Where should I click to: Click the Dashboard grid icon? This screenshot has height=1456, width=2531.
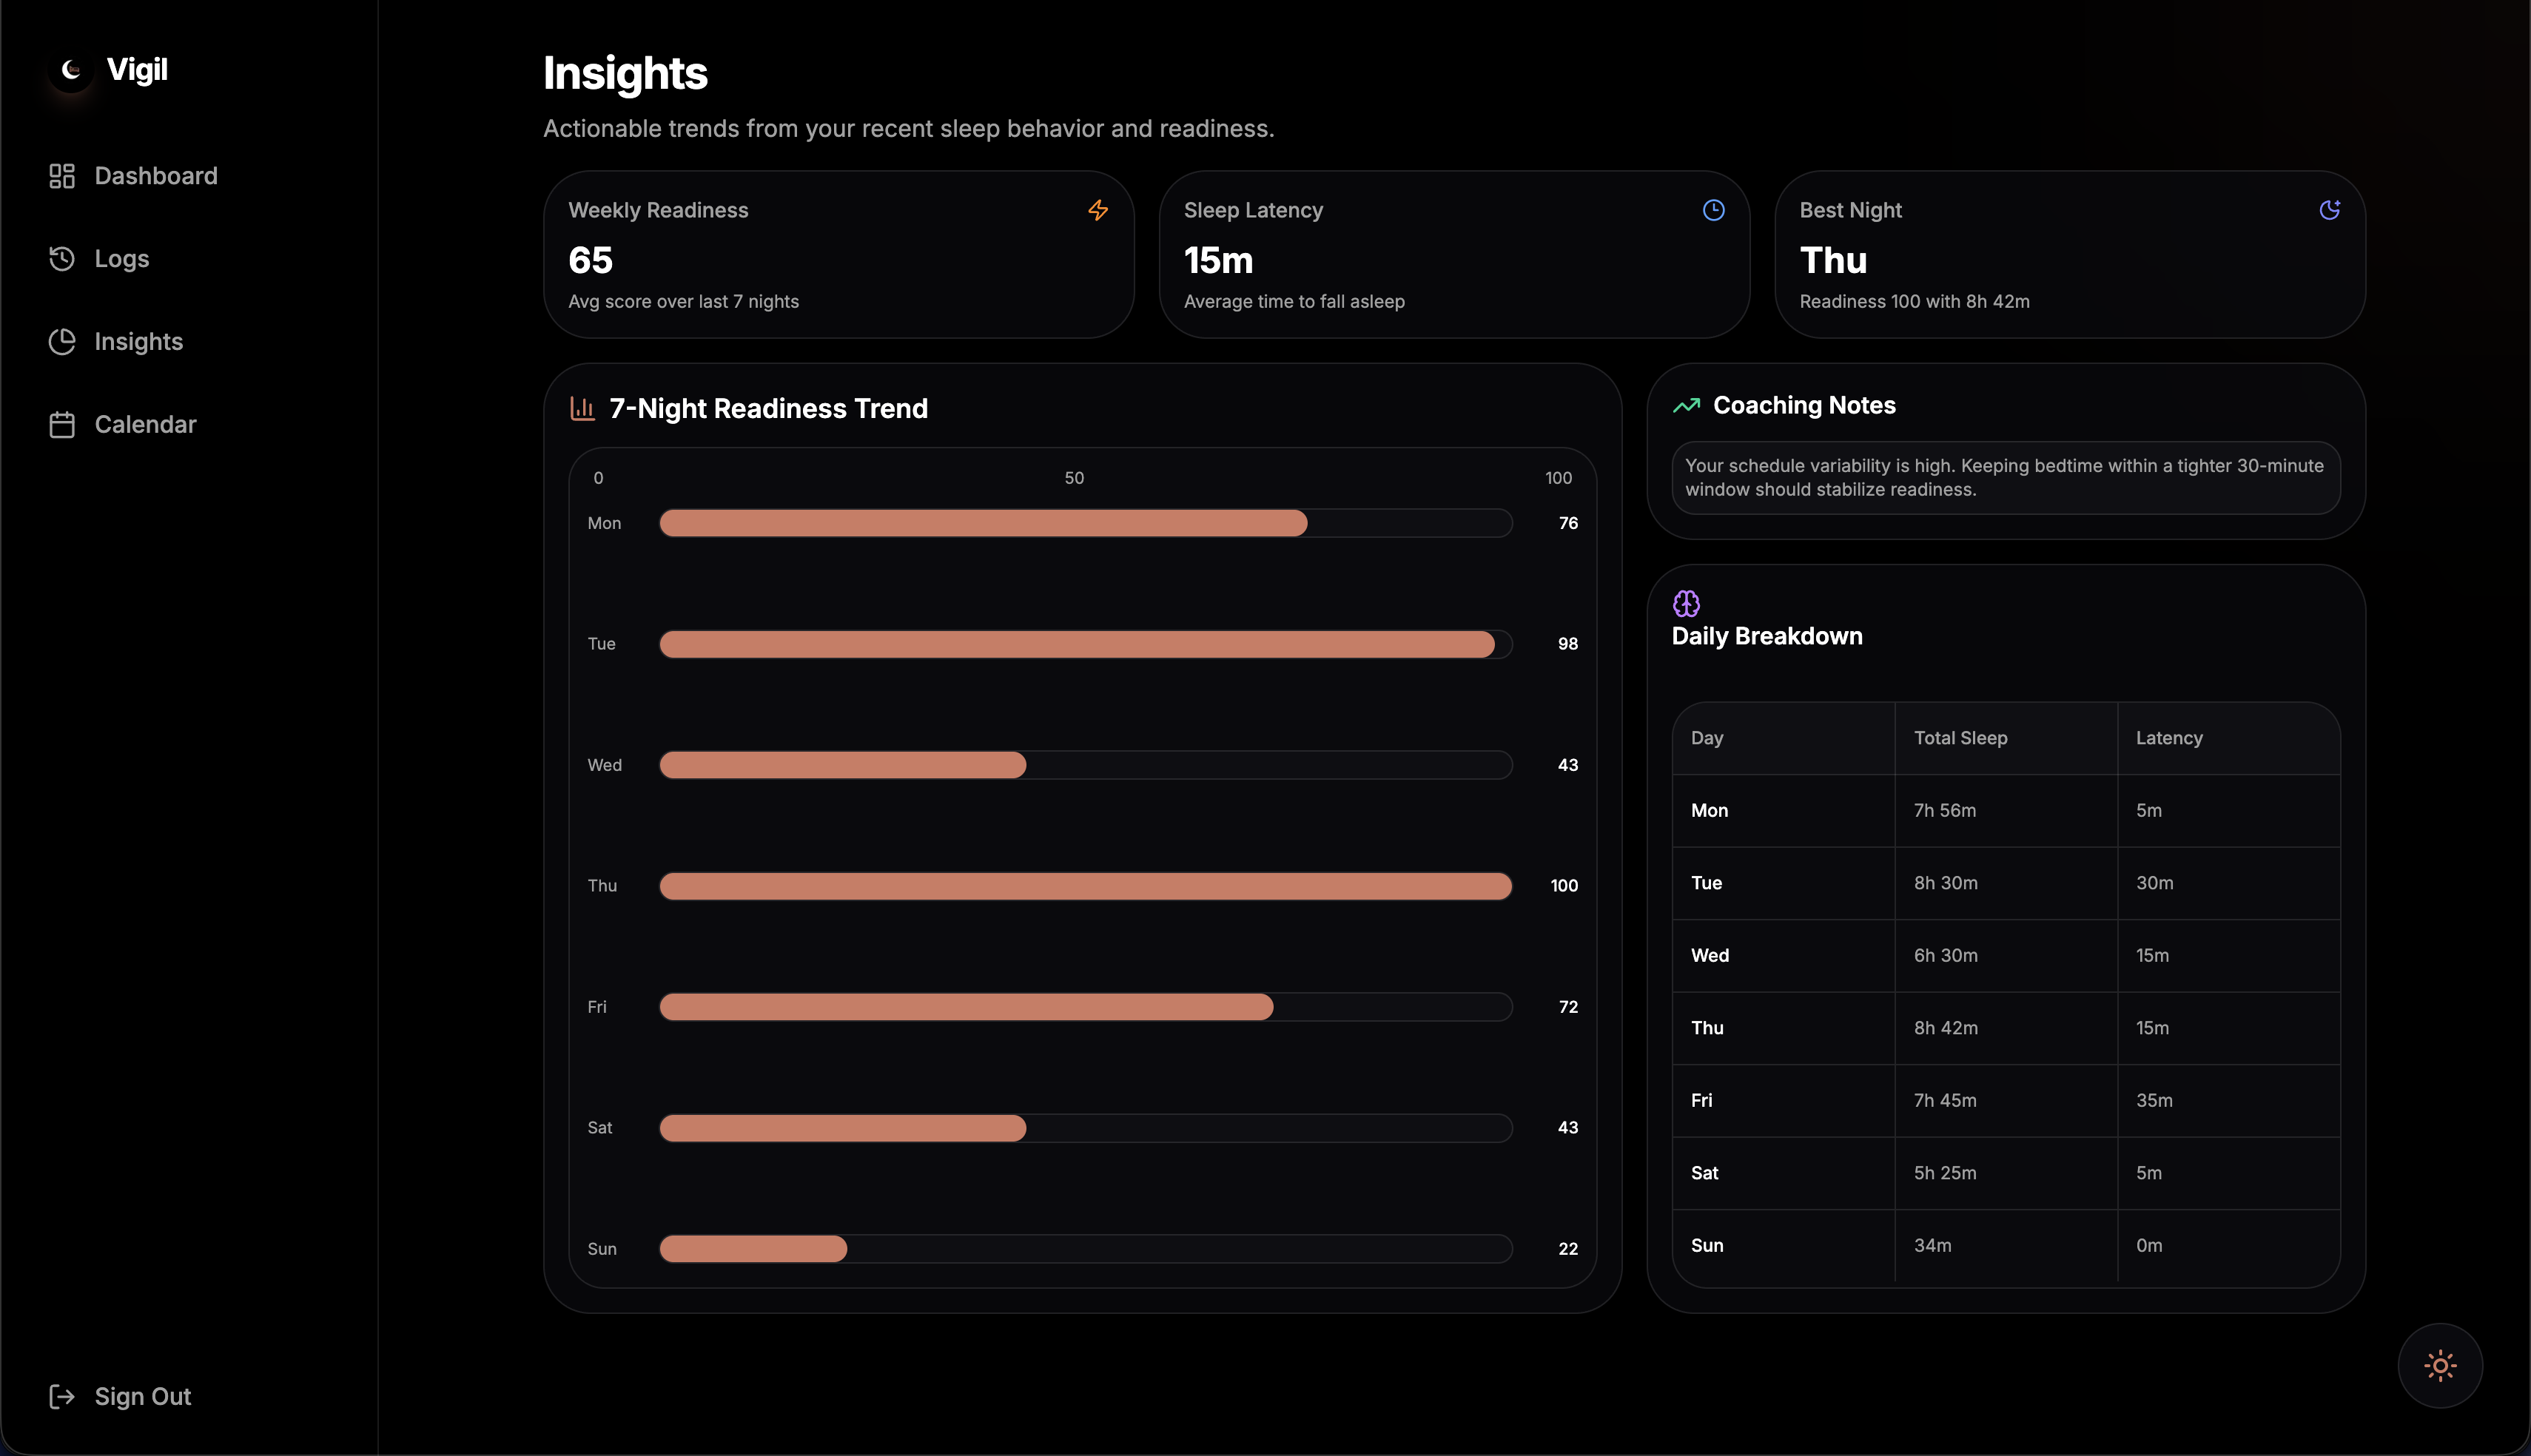pyautogui.click(x=62, y=176)
